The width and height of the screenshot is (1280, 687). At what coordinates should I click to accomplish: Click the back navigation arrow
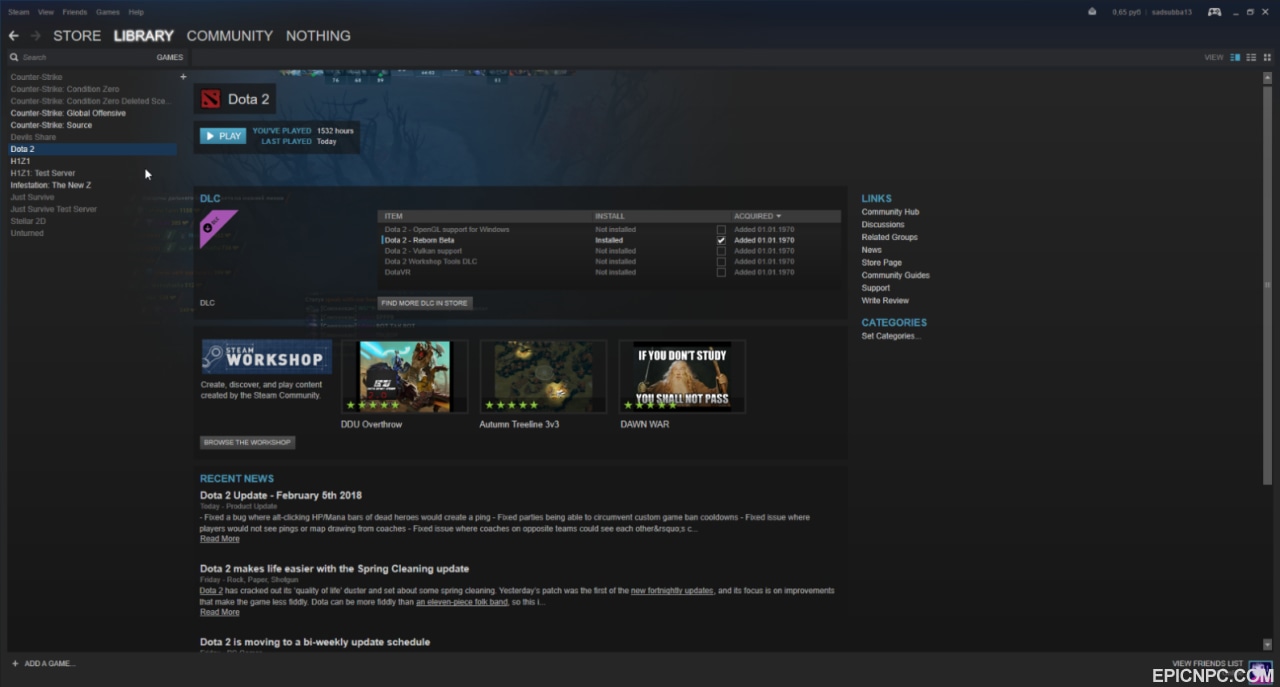(x=14, y=36)
